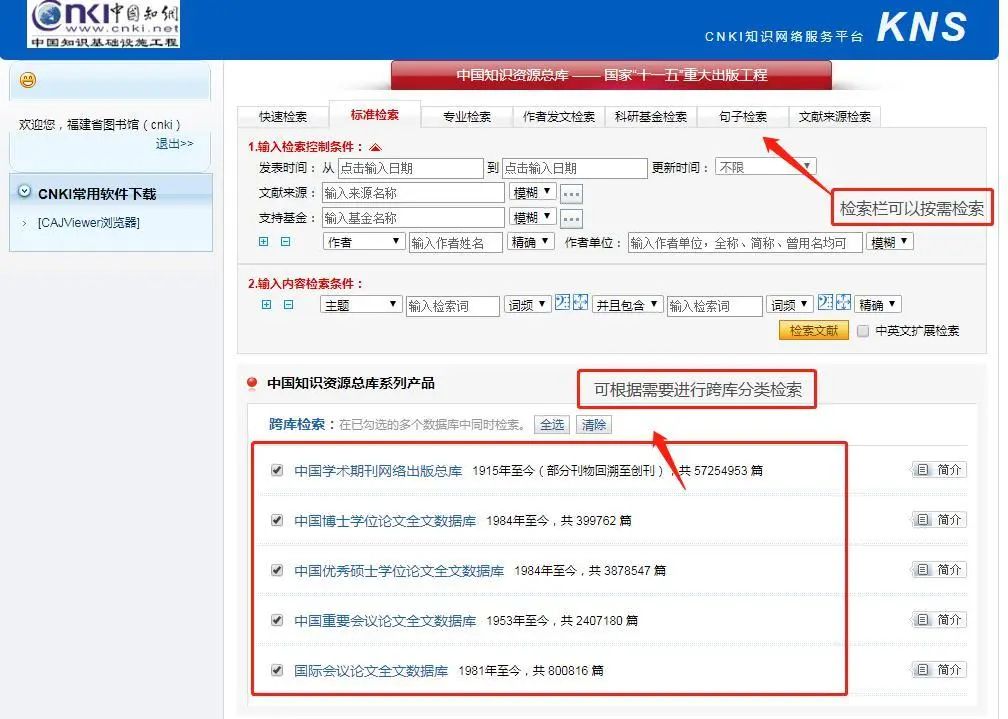Click the CNKI logo in the header
This screenshot has height=719, width=1008.
[104, 24]
